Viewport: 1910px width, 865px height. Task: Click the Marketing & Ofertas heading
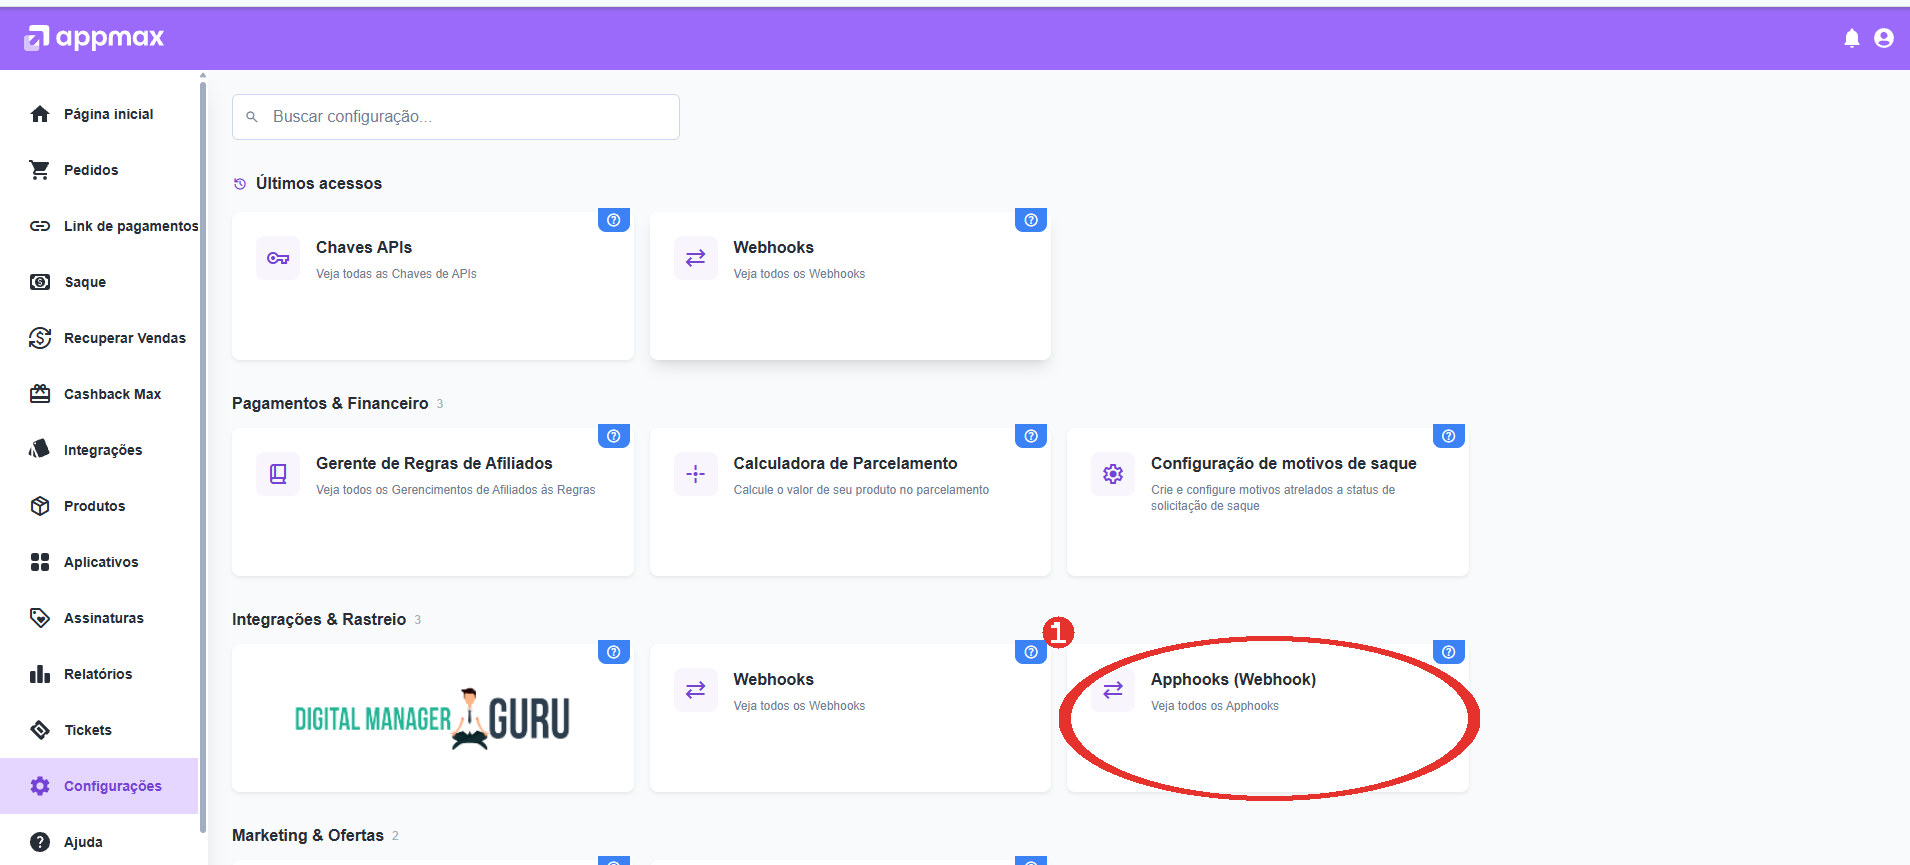(308, 836)
